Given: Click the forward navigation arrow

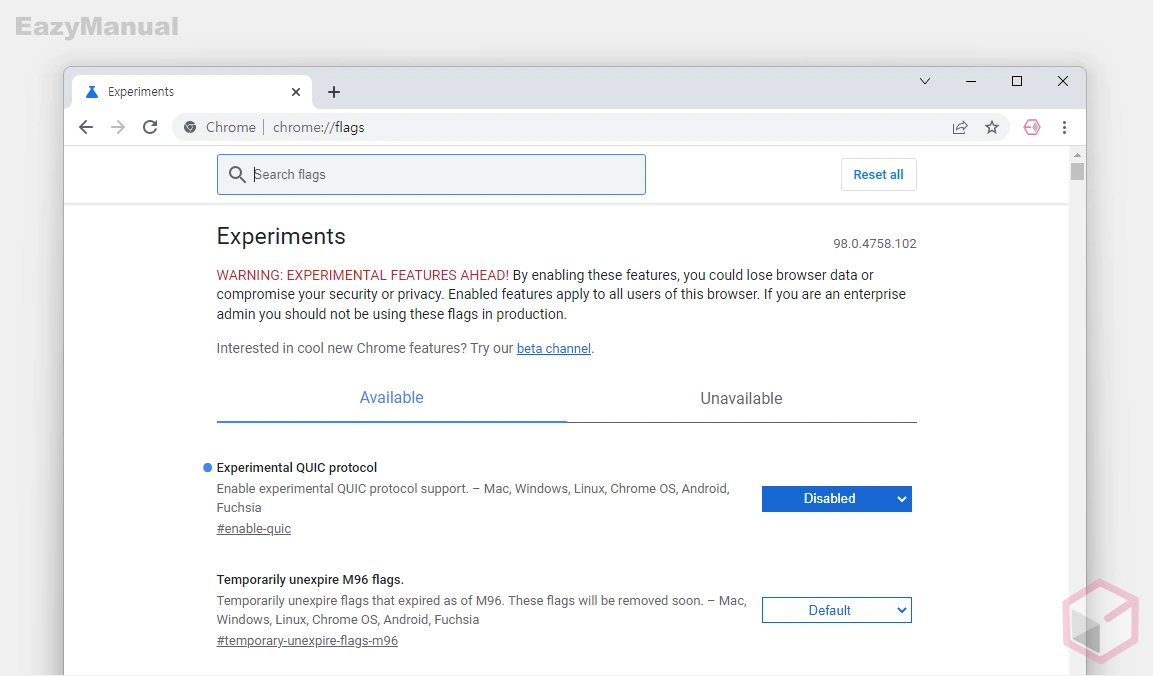Looking at the screenshot, I should (118, 127).
